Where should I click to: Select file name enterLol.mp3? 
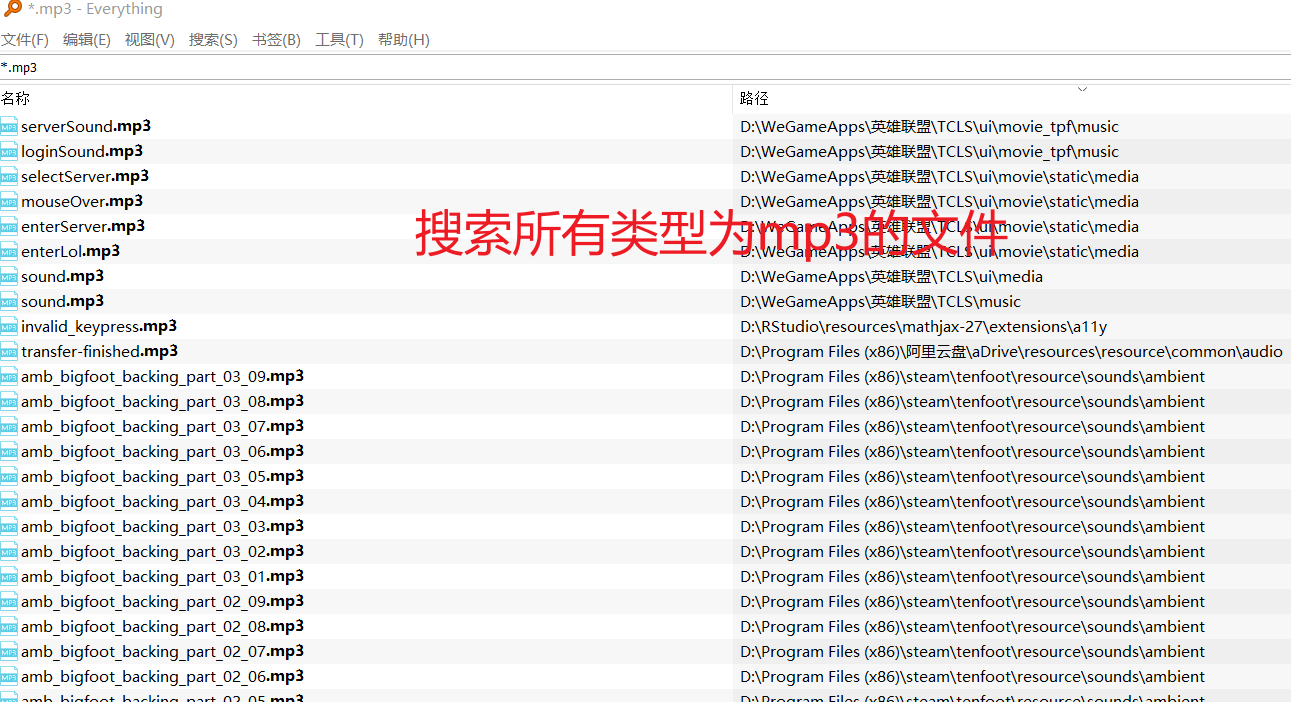(70, 251)
